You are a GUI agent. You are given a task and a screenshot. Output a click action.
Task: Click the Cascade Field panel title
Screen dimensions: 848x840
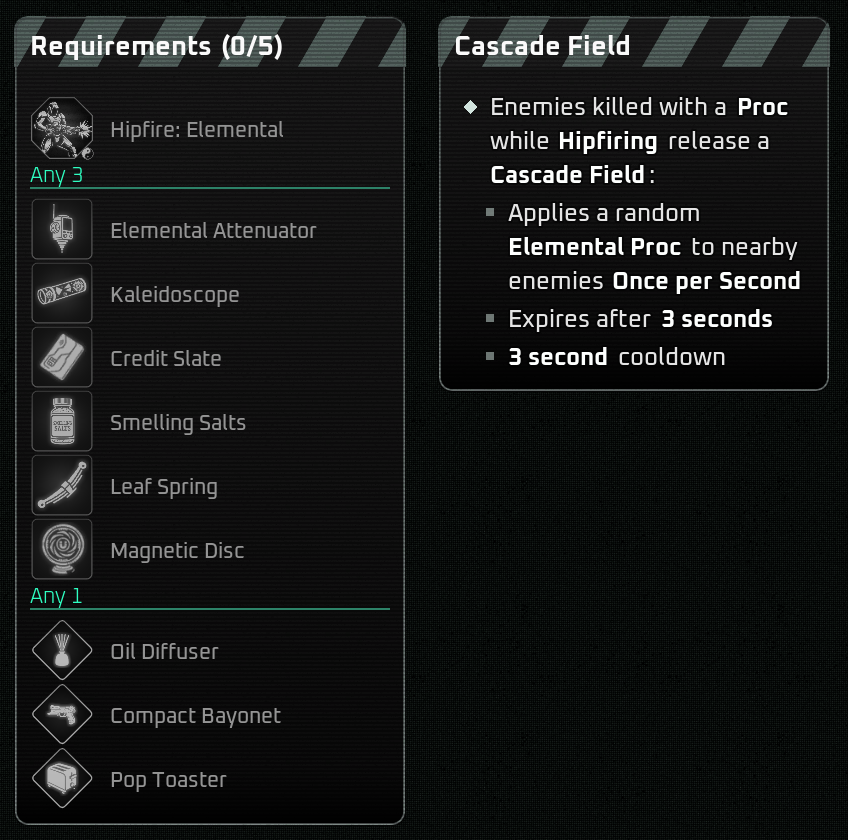542,47
